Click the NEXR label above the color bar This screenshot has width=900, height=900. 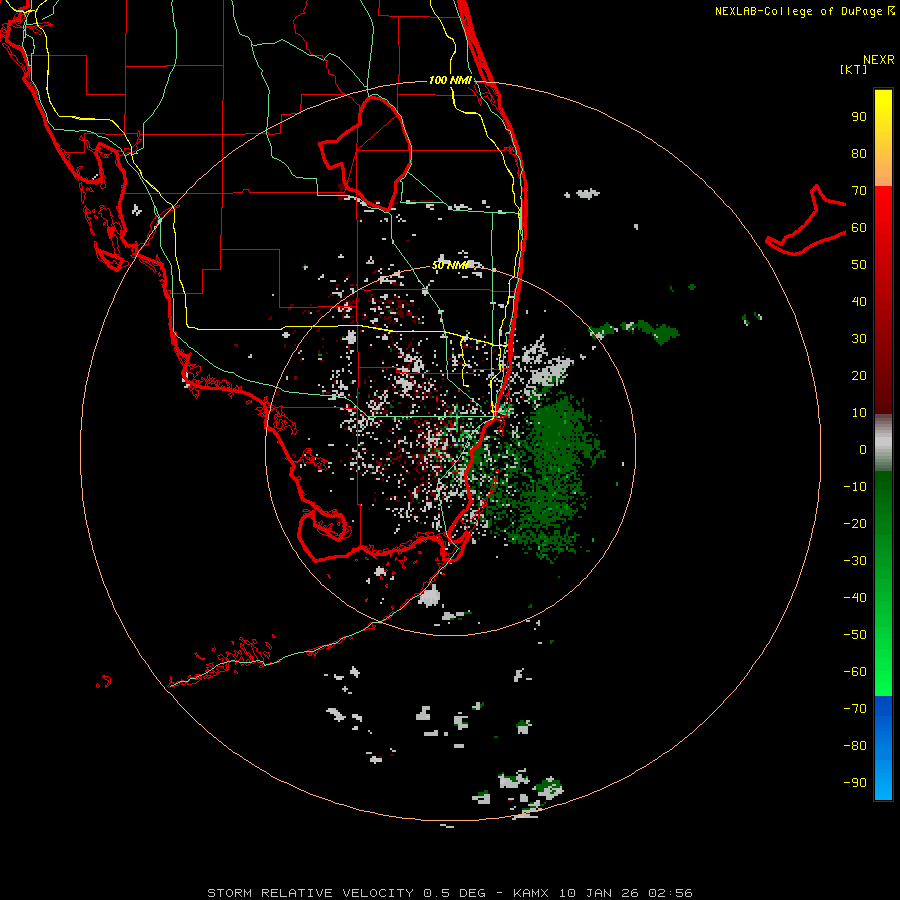click(x=879, y=60)
